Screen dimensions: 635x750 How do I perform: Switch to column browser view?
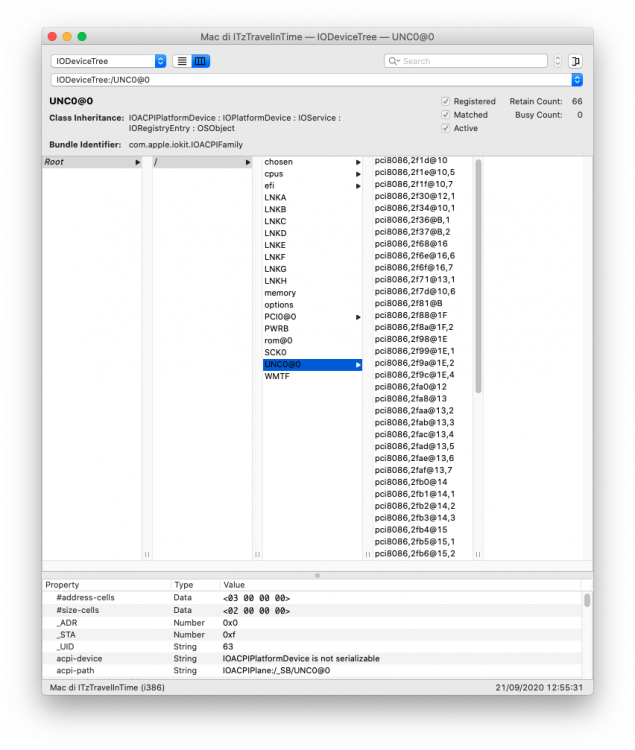[x=200, y=61]
